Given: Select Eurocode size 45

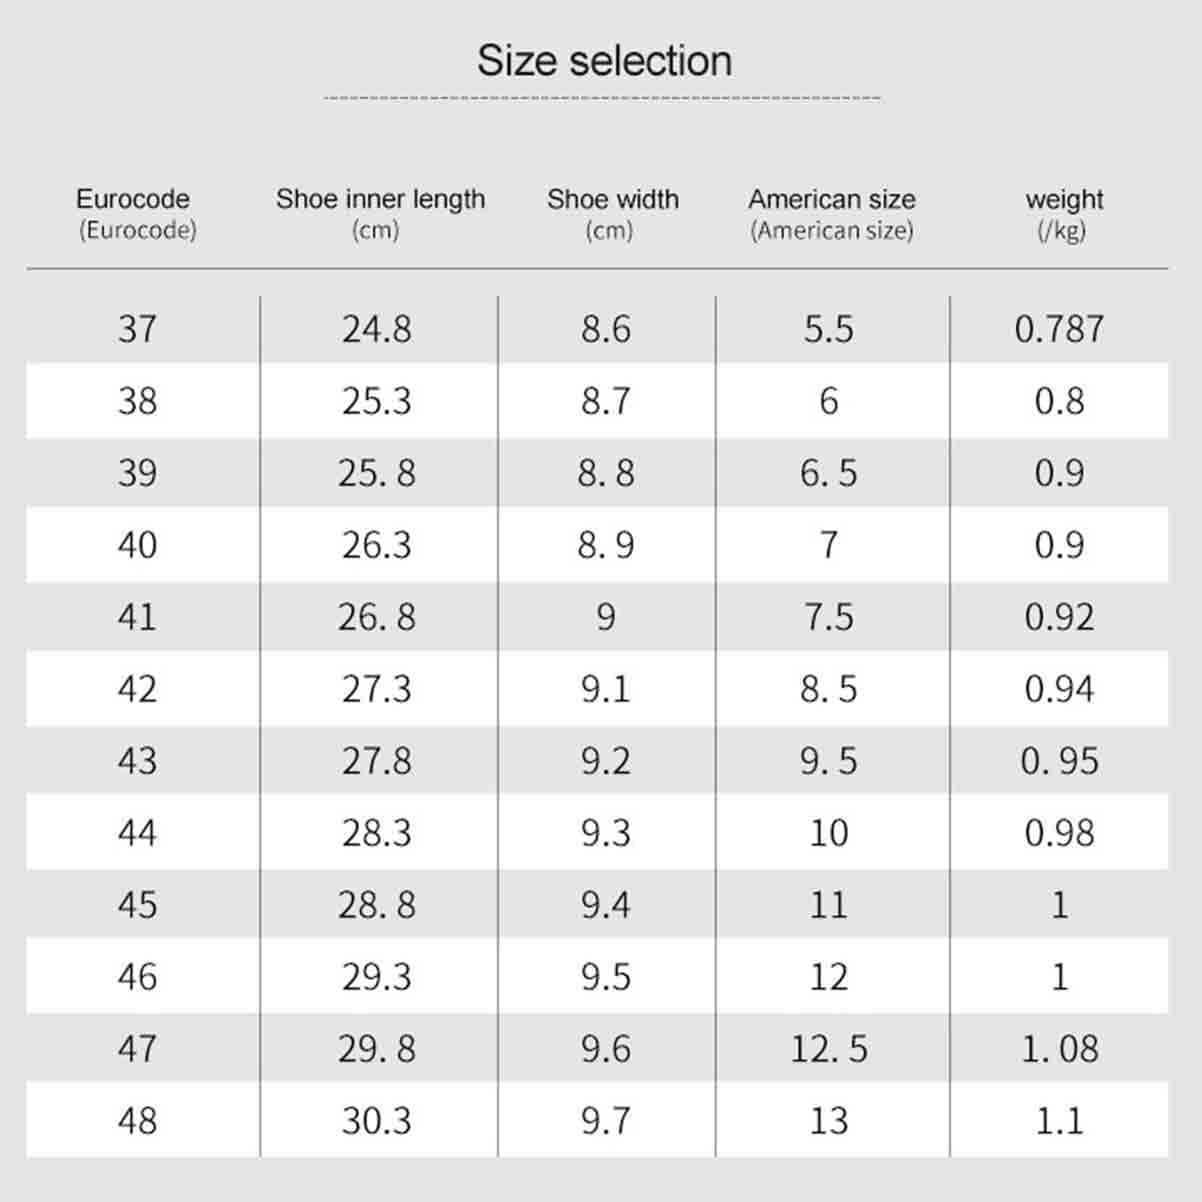Looking at the screenshot, I should point(137,905).
